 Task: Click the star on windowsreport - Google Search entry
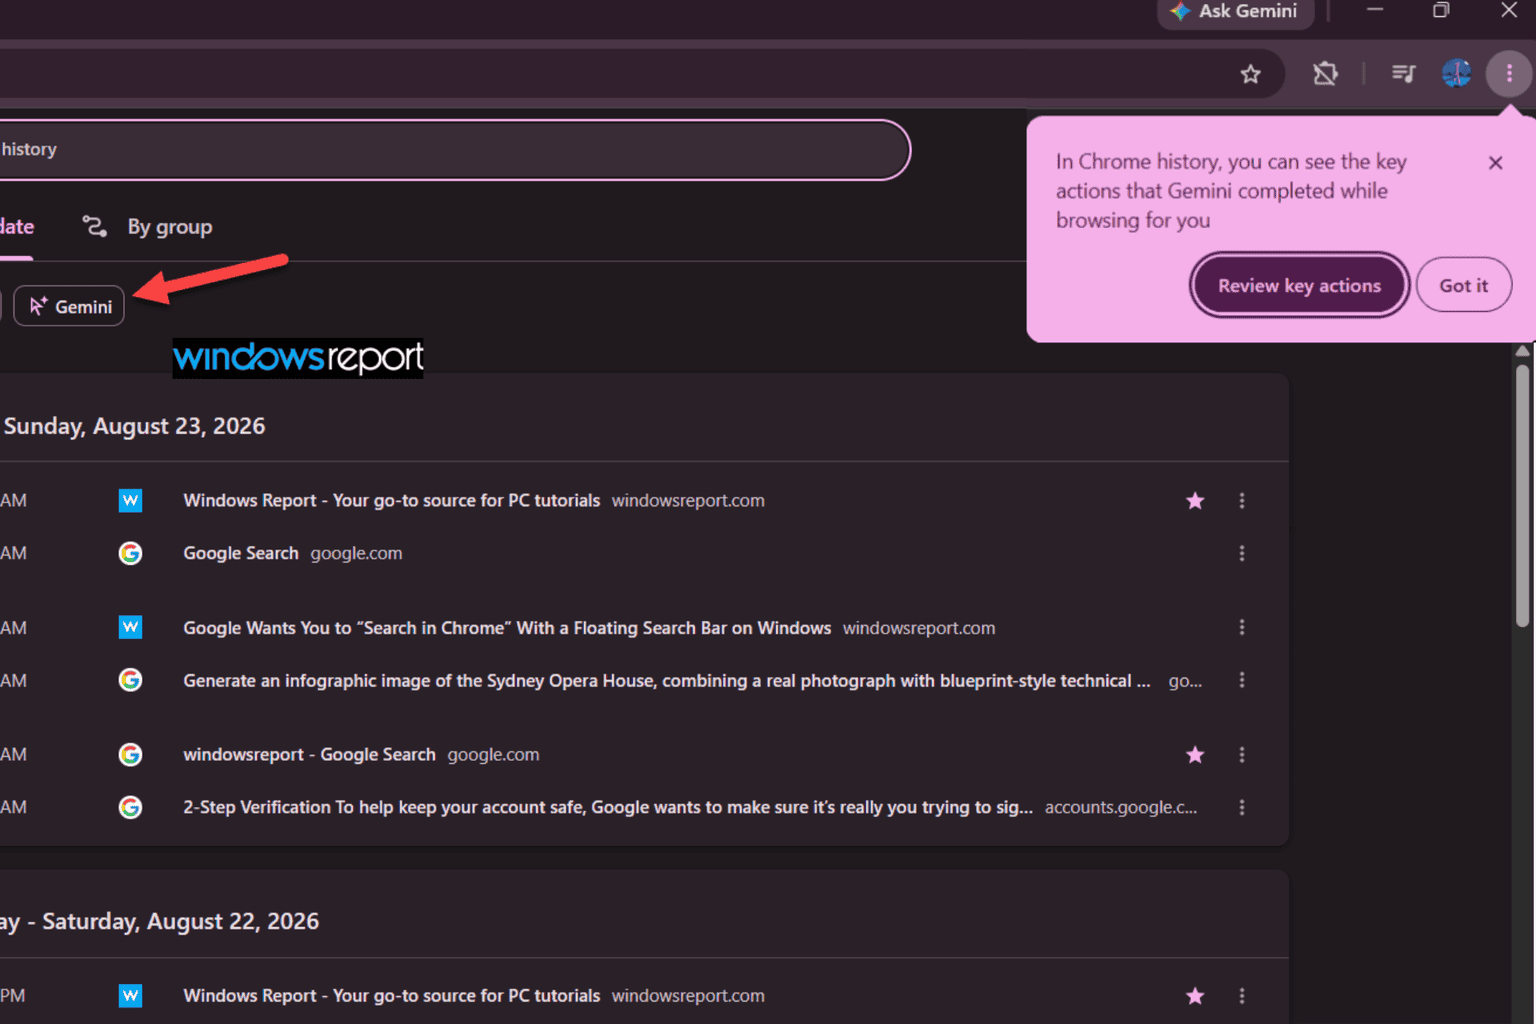click(x=1195, y=755)
